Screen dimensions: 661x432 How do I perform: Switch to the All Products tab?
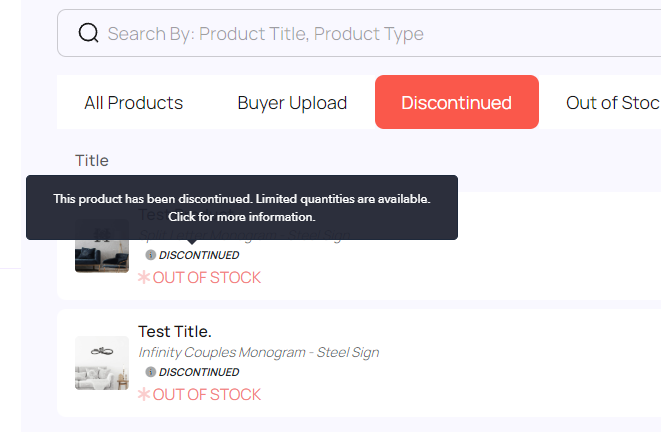134,102
